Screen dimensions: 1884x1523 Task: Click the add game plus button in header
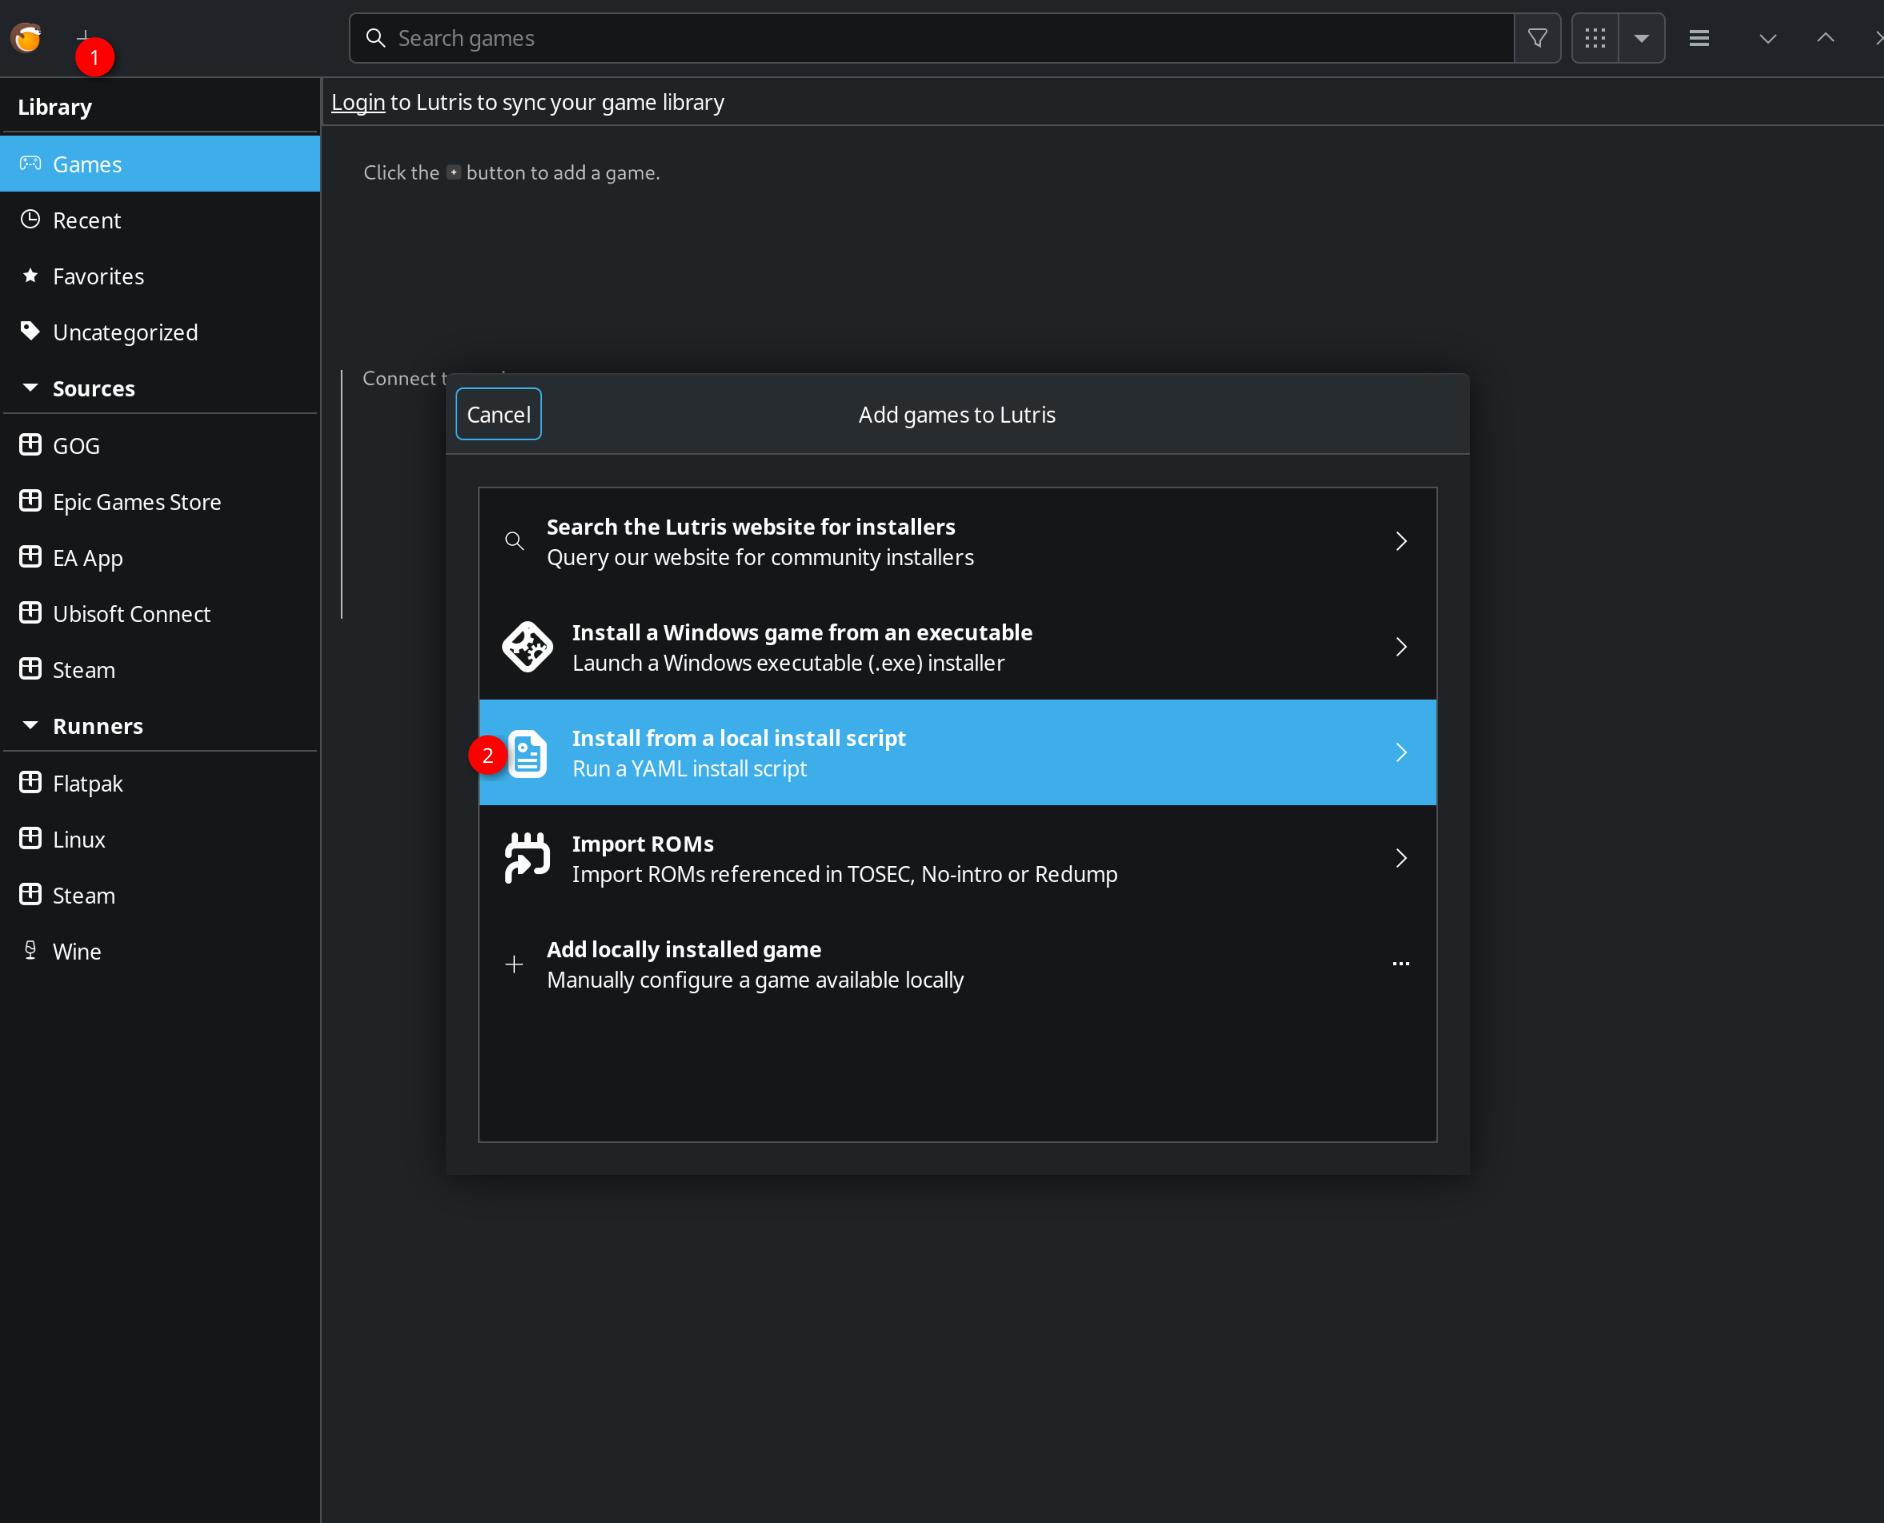(84, 37)
